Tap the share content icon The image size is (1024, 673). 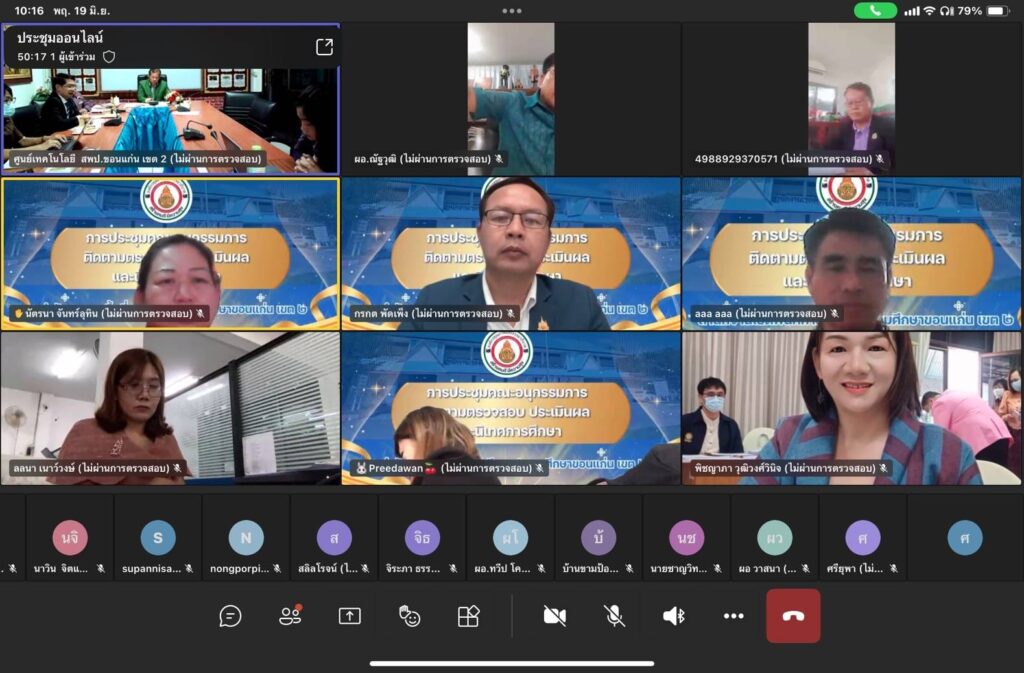coord(349,616)
